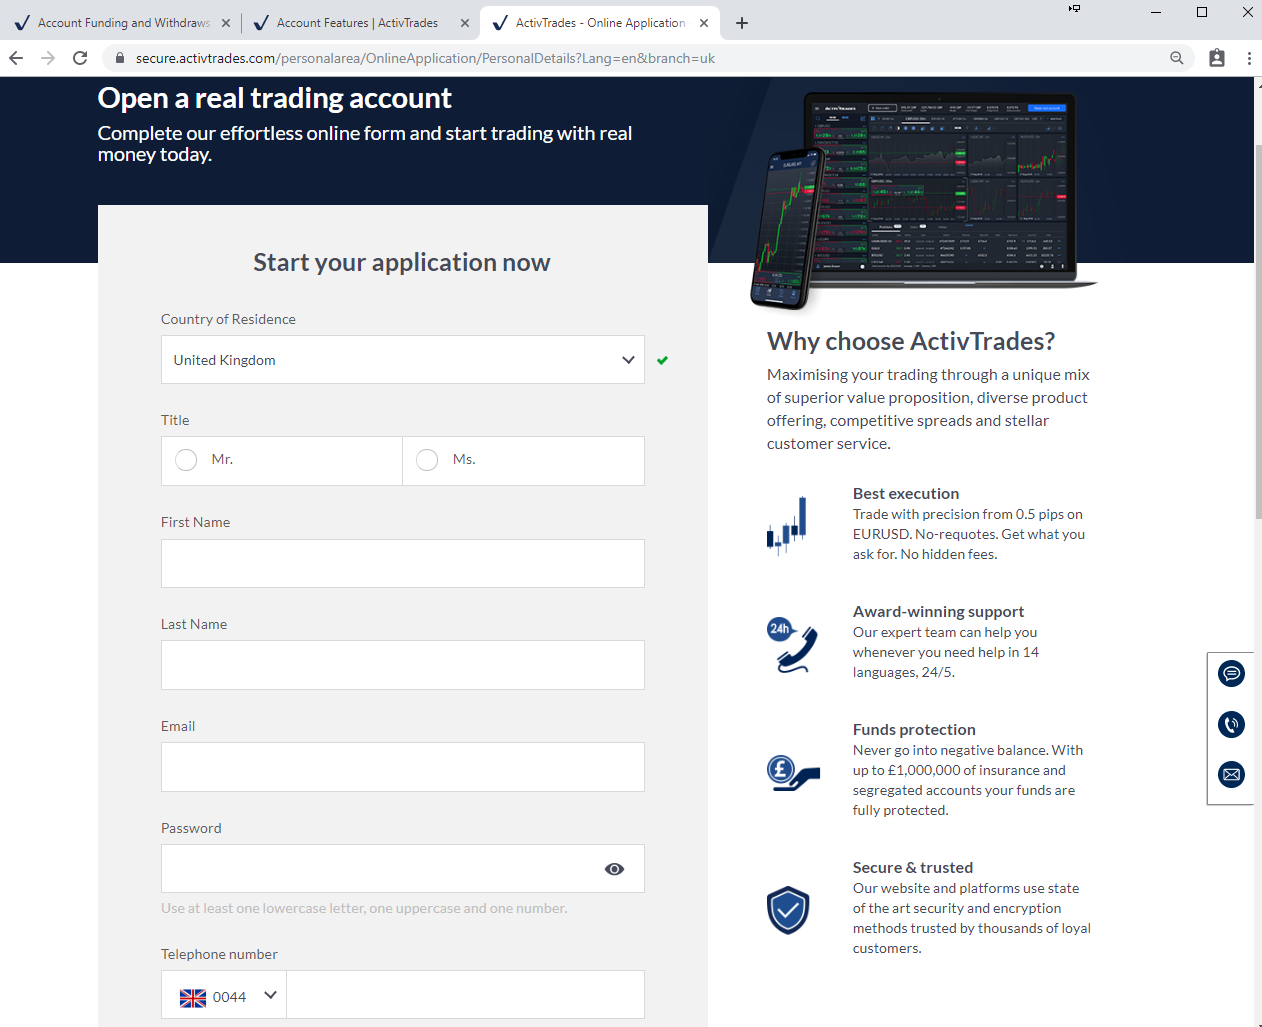Open a new browser tab
This screenshot has height=1027, width=1262.
click(741, 23)
